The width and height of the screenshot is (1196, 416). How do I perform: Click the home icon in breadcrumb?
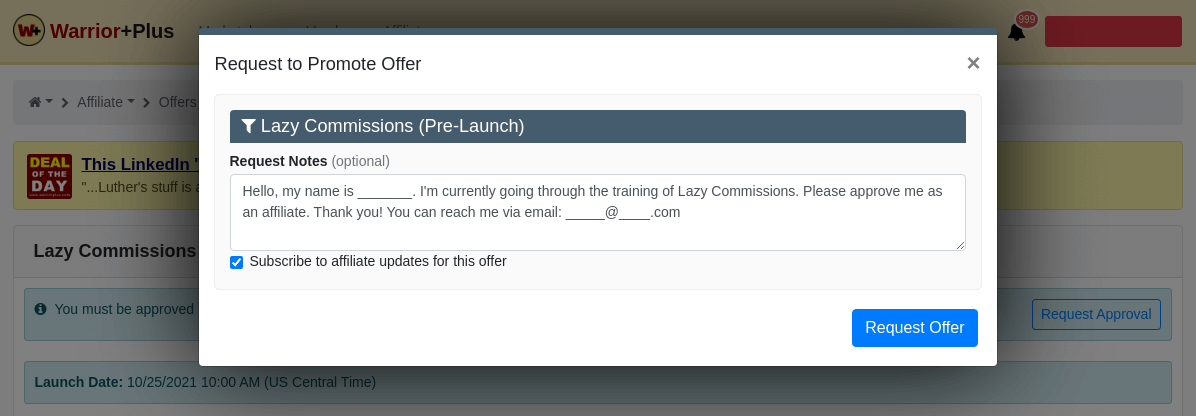(35, 102)
